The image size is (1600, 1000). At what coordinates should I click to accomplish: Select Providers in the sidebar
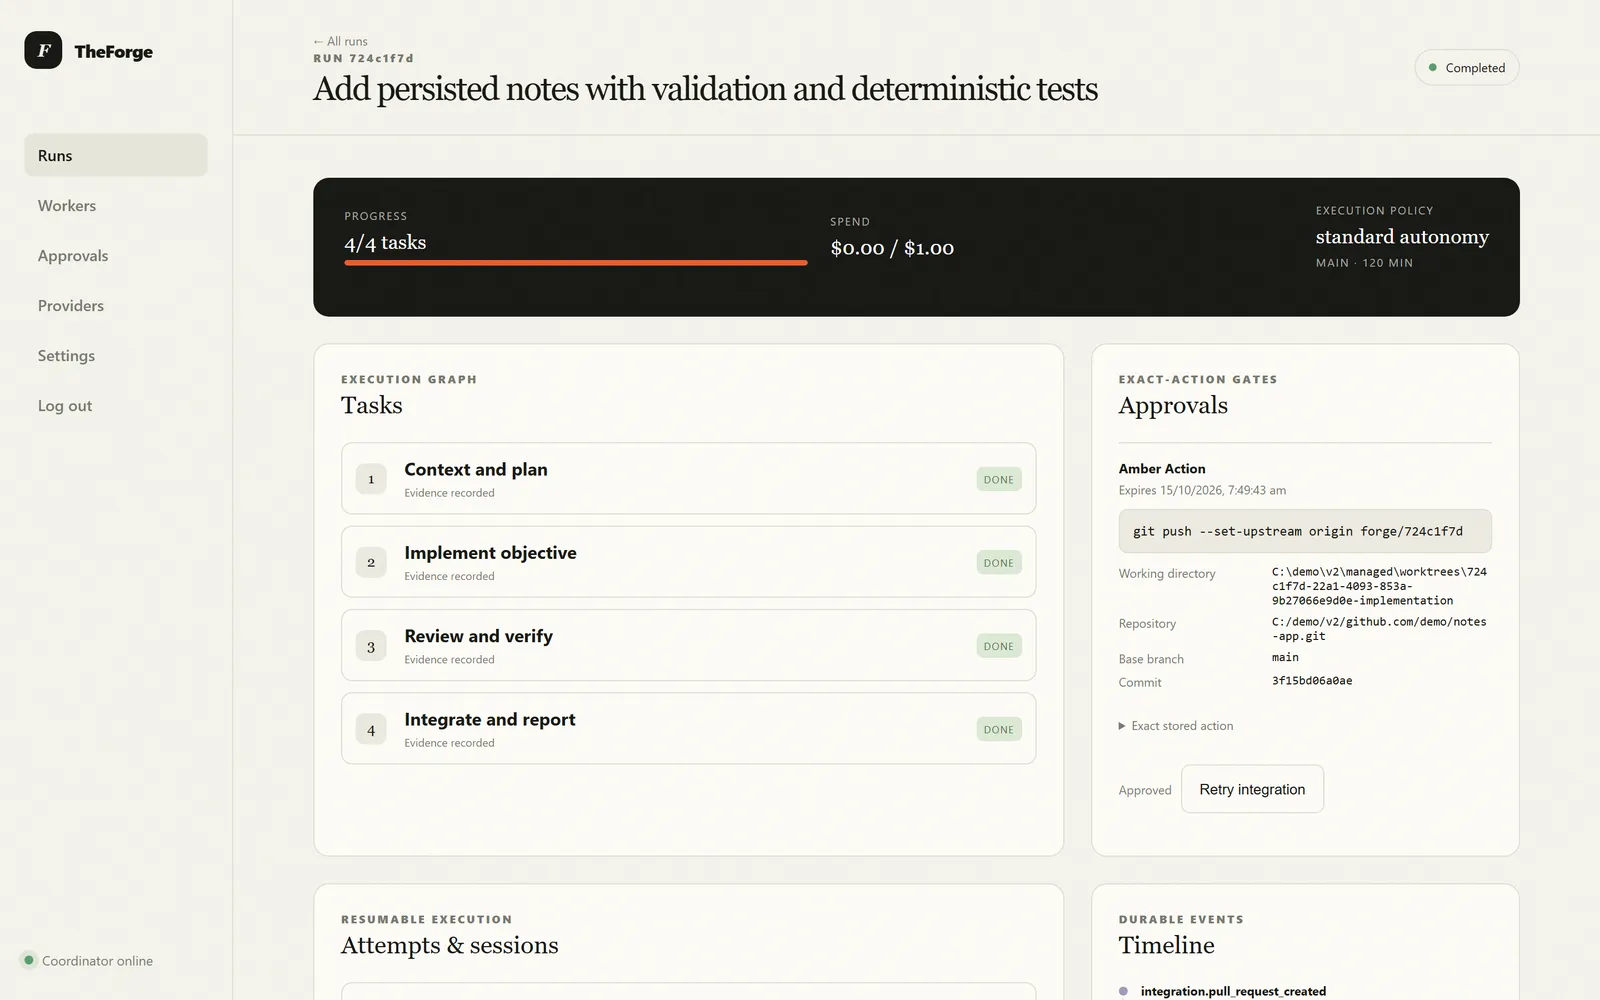(71, 305)
